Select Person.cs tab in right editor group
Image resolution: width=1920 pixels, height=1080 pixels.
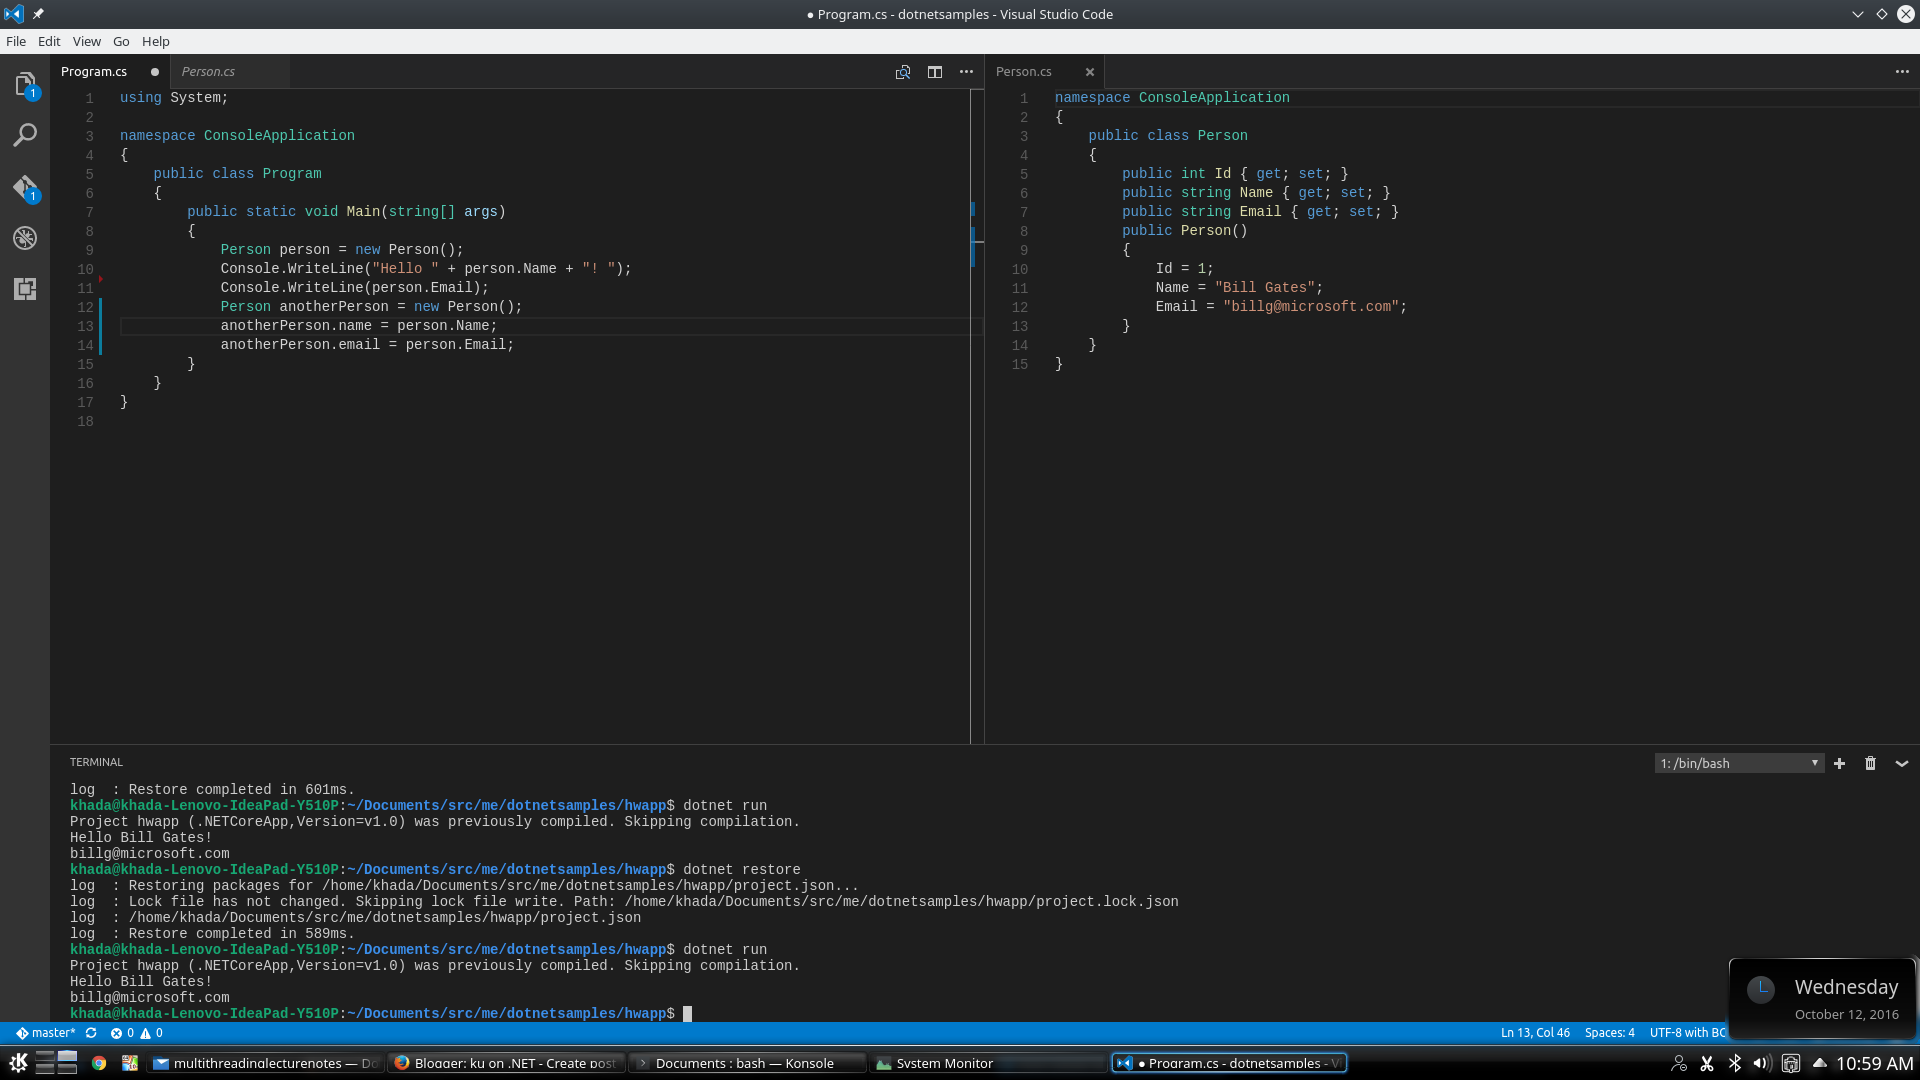1045,72
